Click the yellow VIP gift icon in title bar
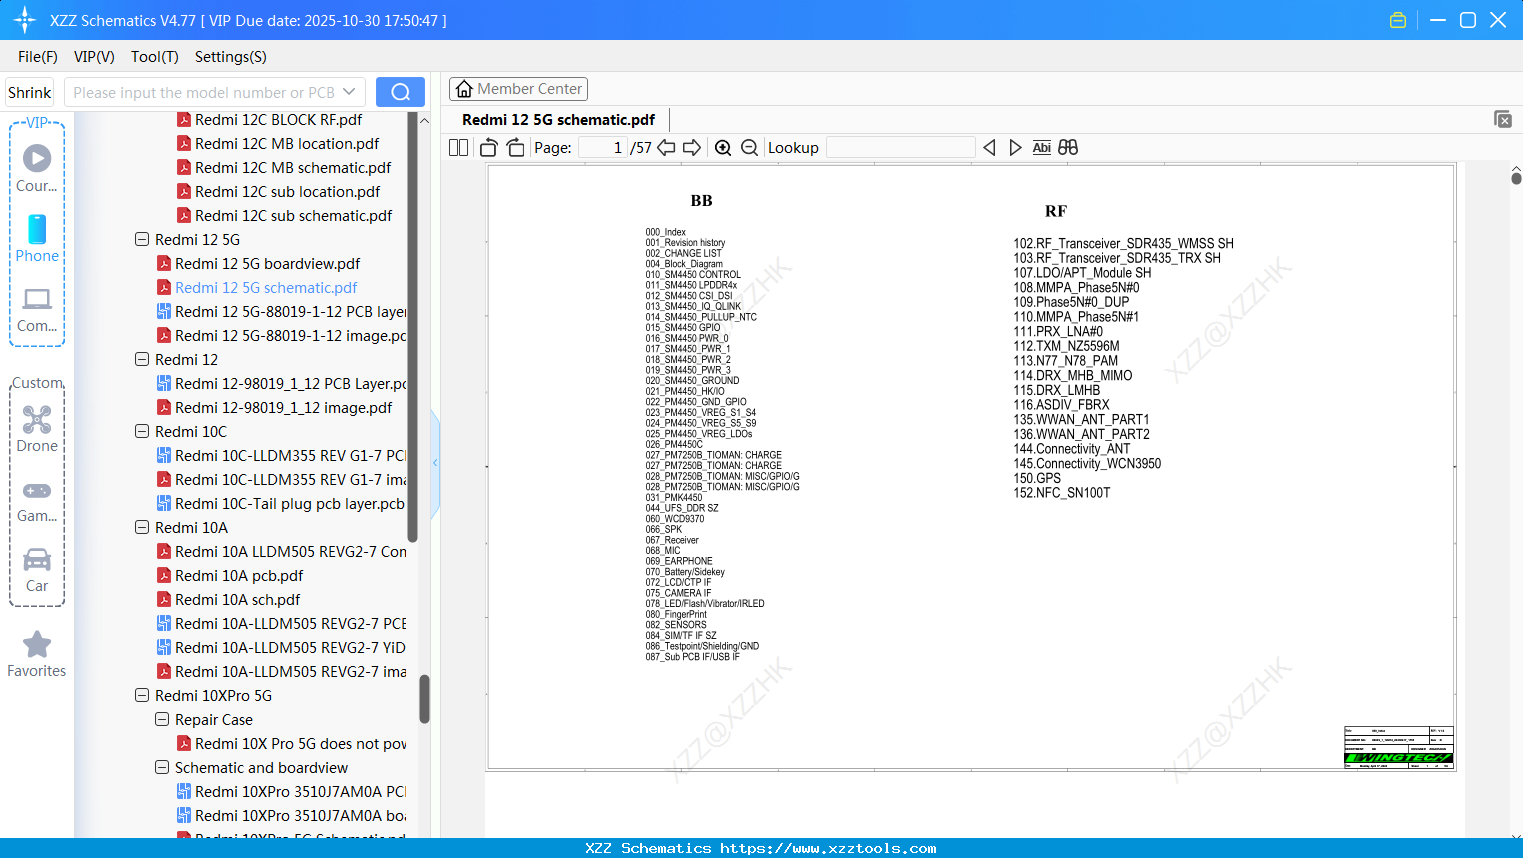1523x858 pixels. tap(1398, 20)
